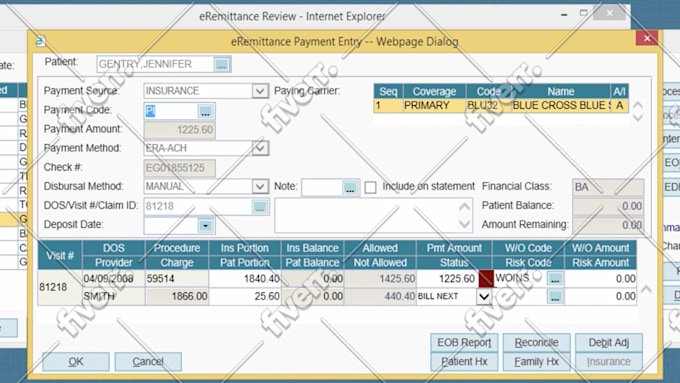This screenshot has width=680, height=383.
Task: Open the Note lookup ellipsis button
Action: click(x=350, y=187)
